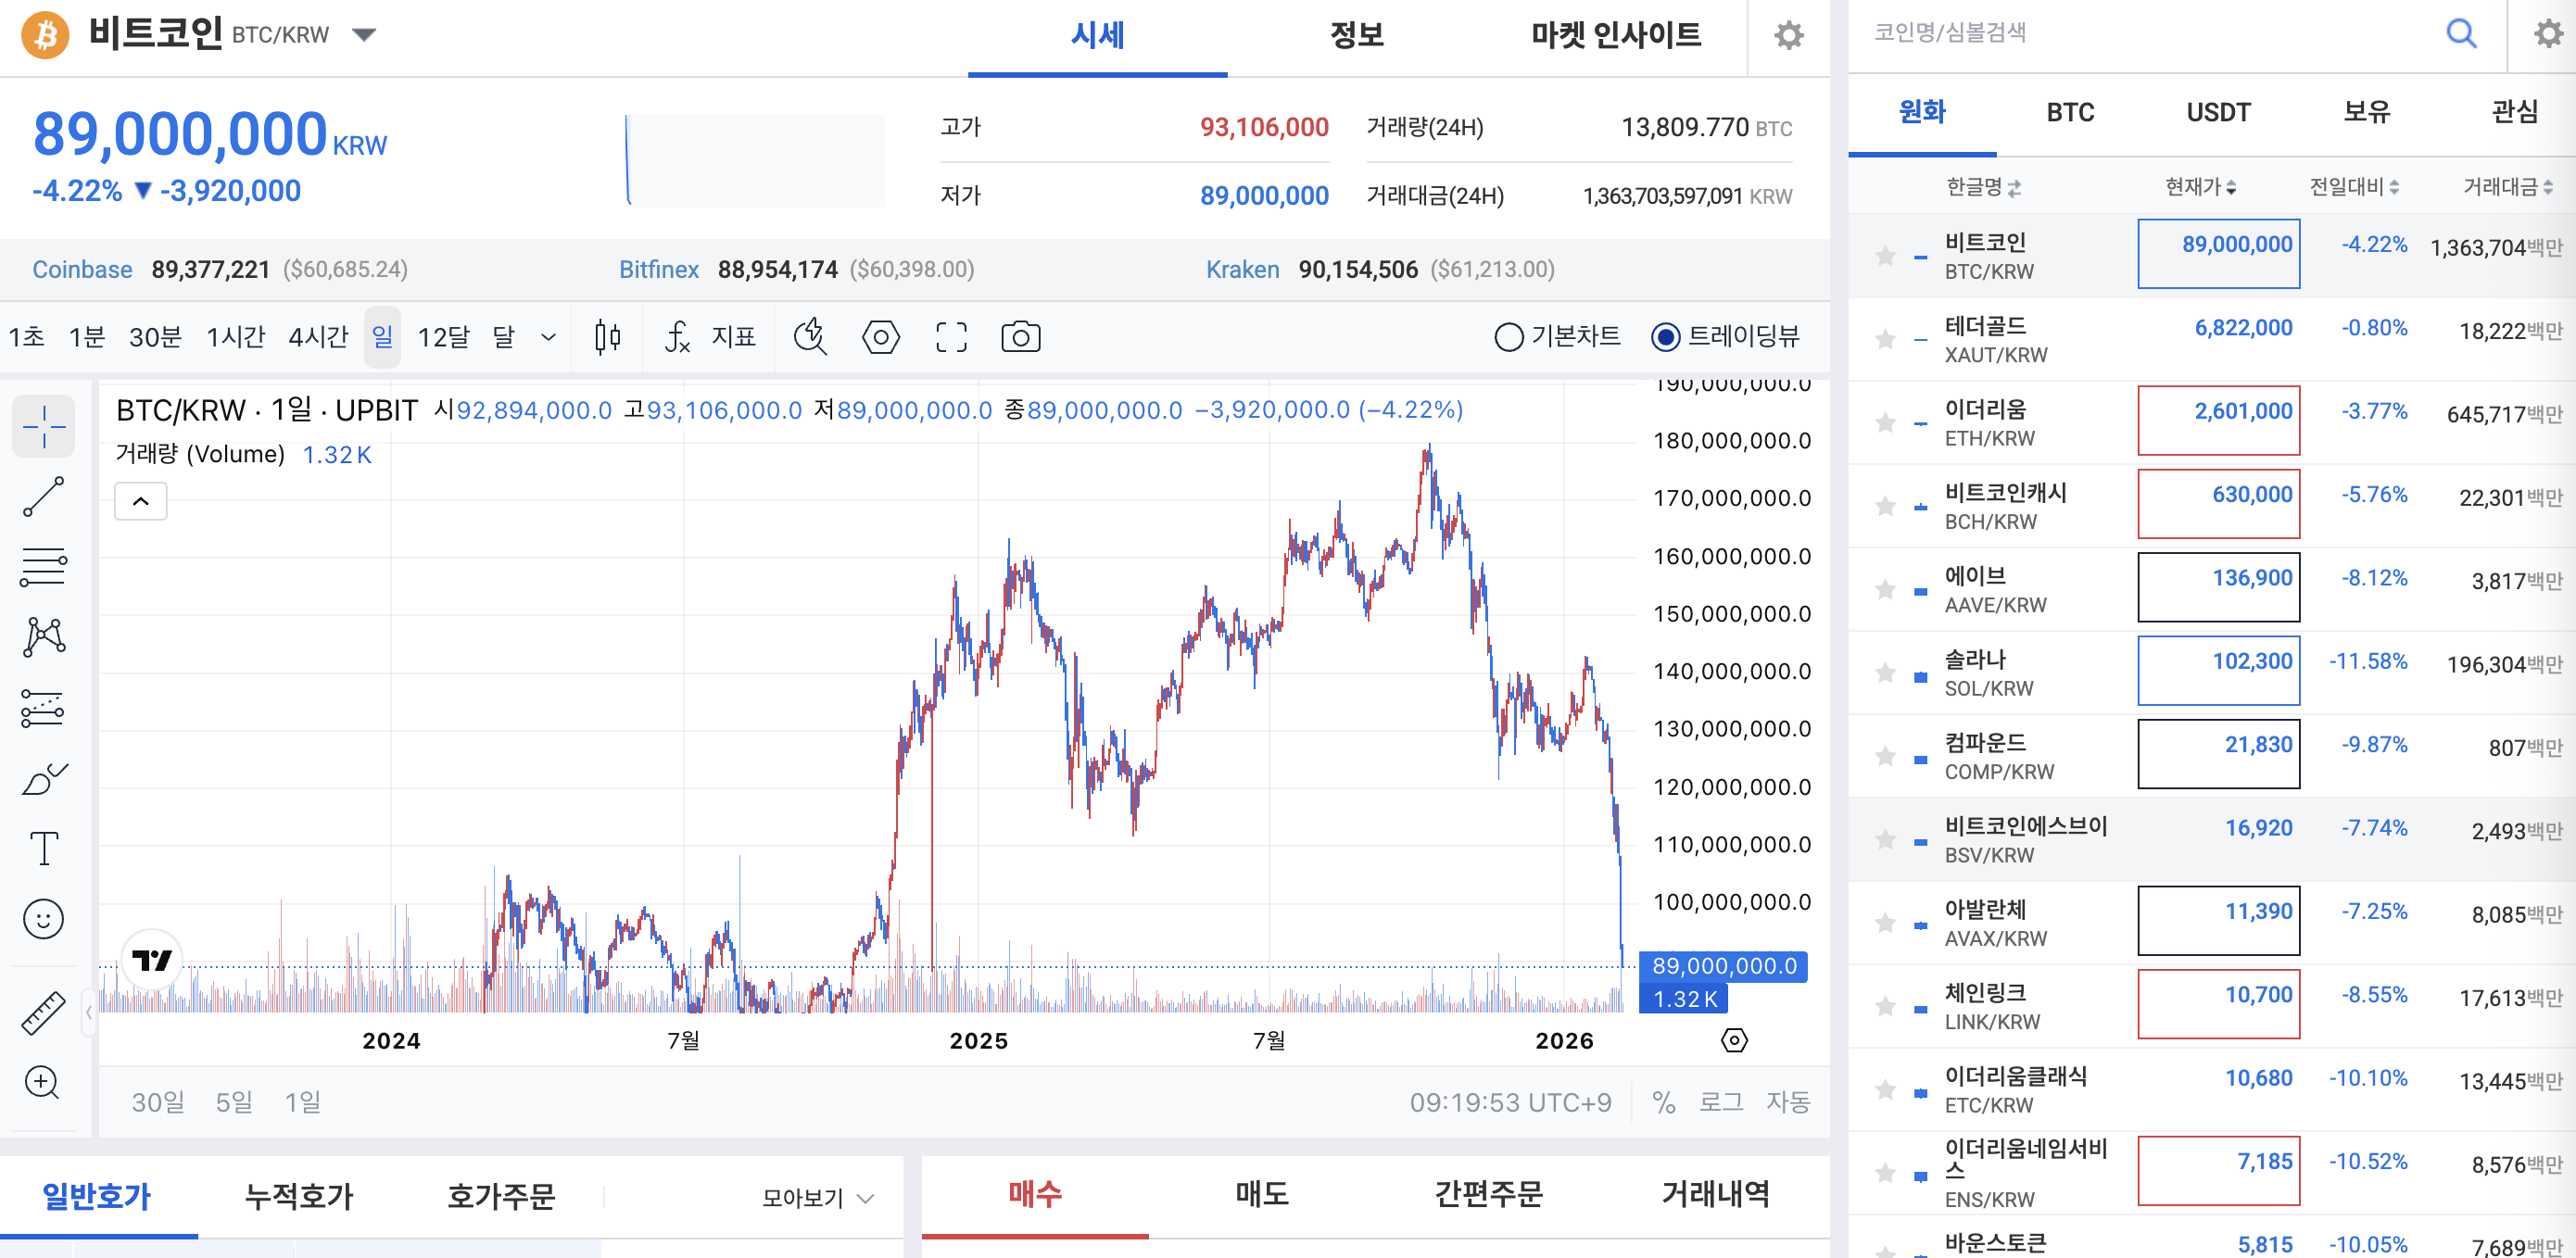Favorite 비트코인 with the star icon
The width and height of the screenshot is (2576, 1258).
point(1885,256)
